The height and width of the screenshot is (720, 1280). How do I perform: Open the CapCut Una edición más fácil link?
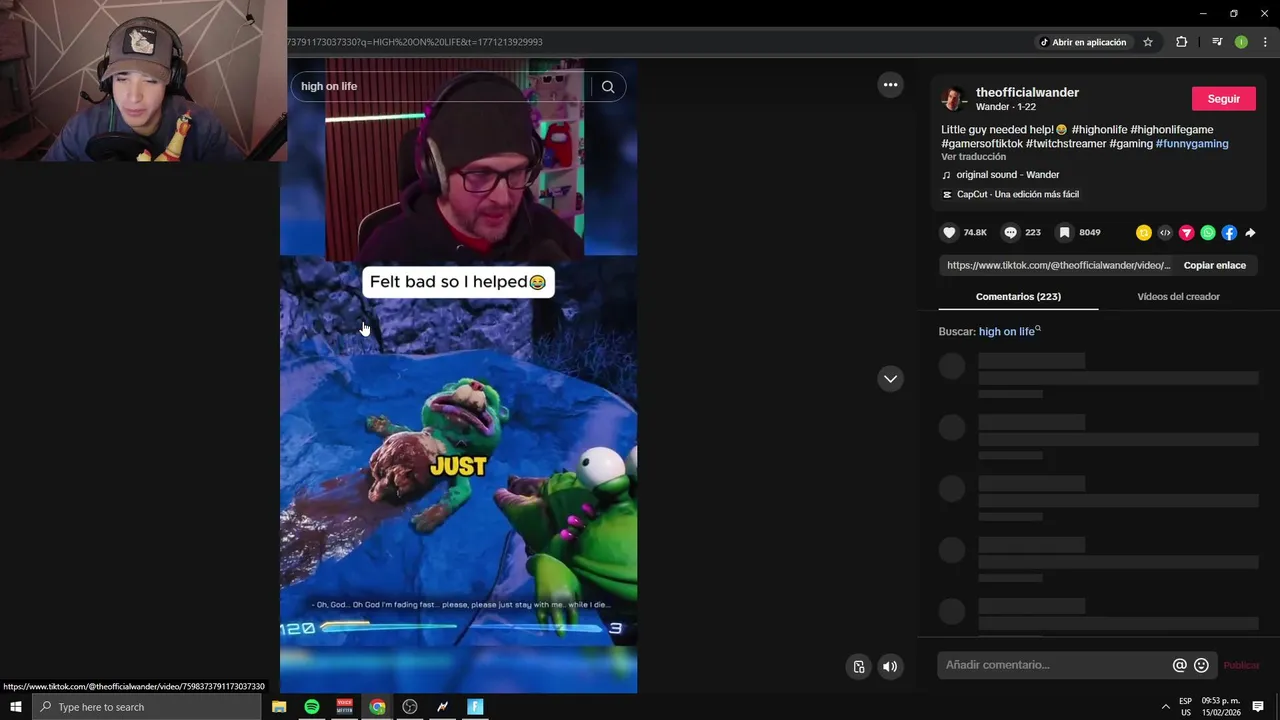[x=1017, y=195]
